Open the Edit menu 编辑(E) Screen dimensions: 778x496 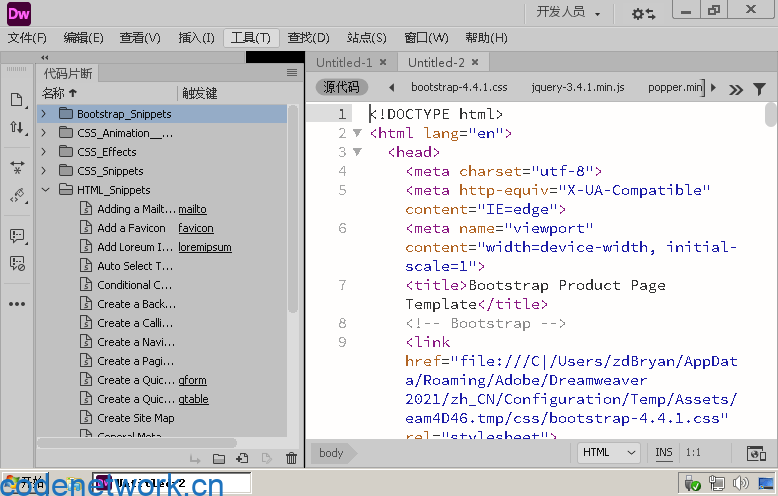coord(83,38)
